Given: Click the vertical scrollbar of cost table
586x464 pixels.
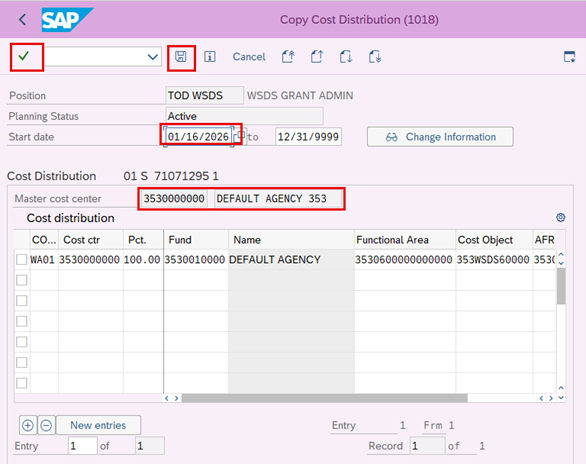Looking at the screenshot, I should pos(561,286).
